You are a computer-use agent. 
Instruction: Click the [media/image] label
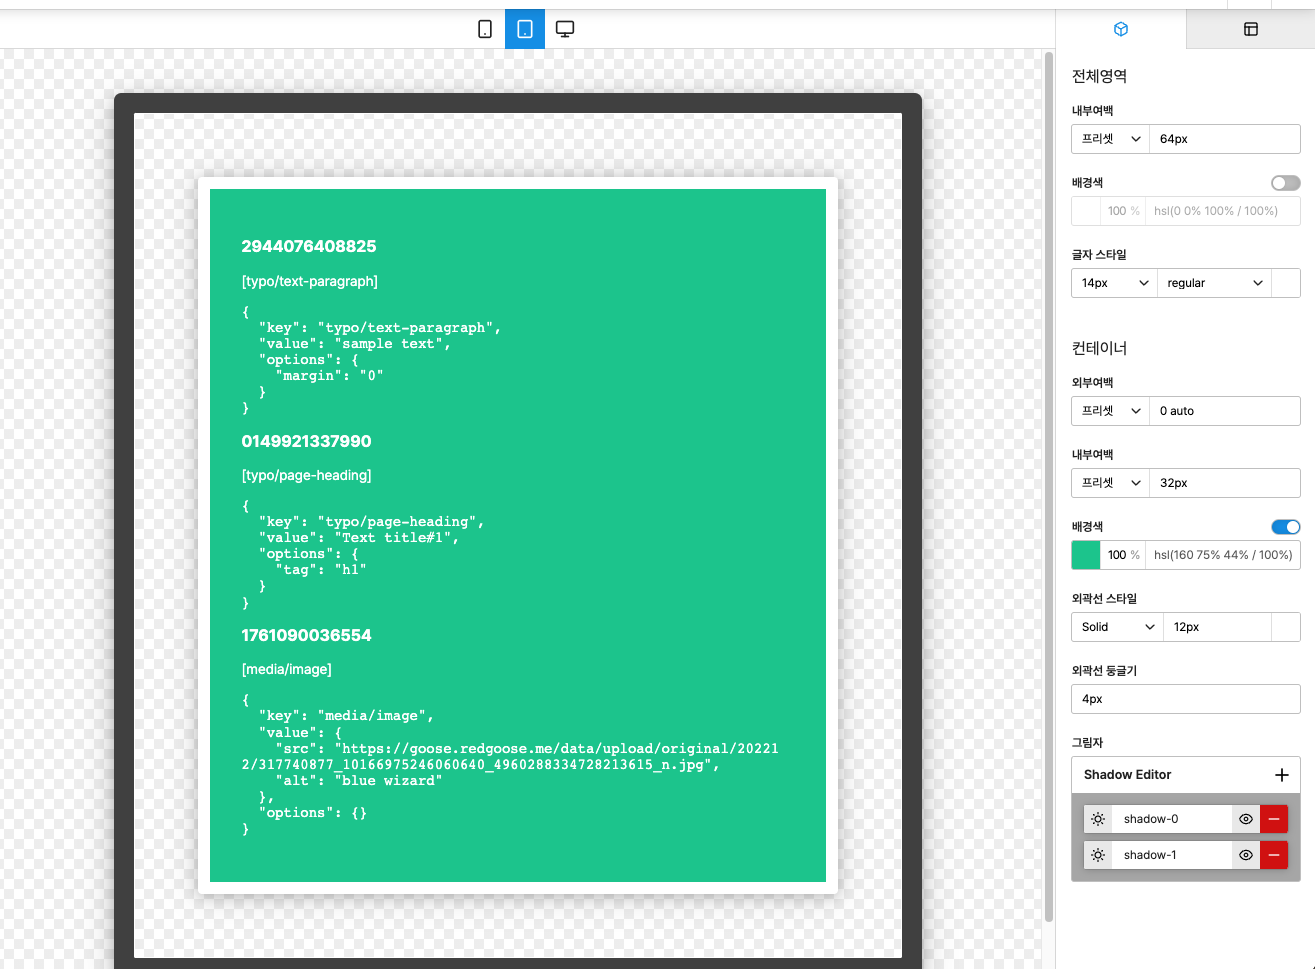click(286, 669)
